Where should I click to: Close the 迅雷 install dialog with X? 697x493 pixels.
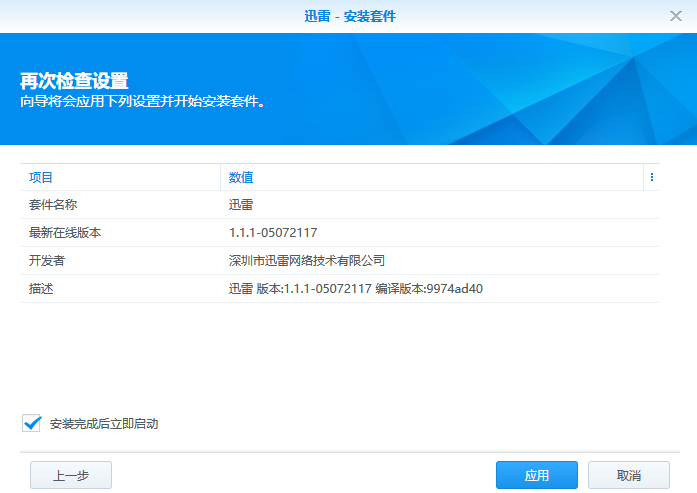tap(676, 16)
